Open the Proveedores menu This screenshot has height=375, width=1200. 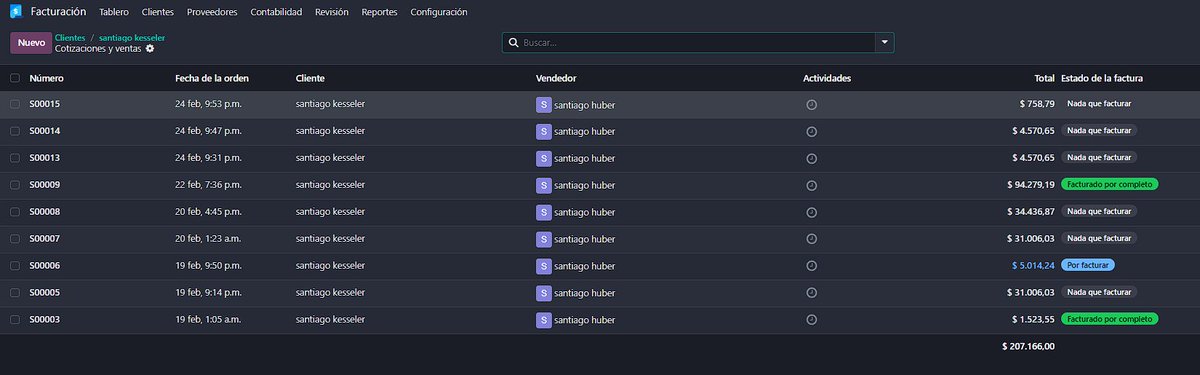212,12
